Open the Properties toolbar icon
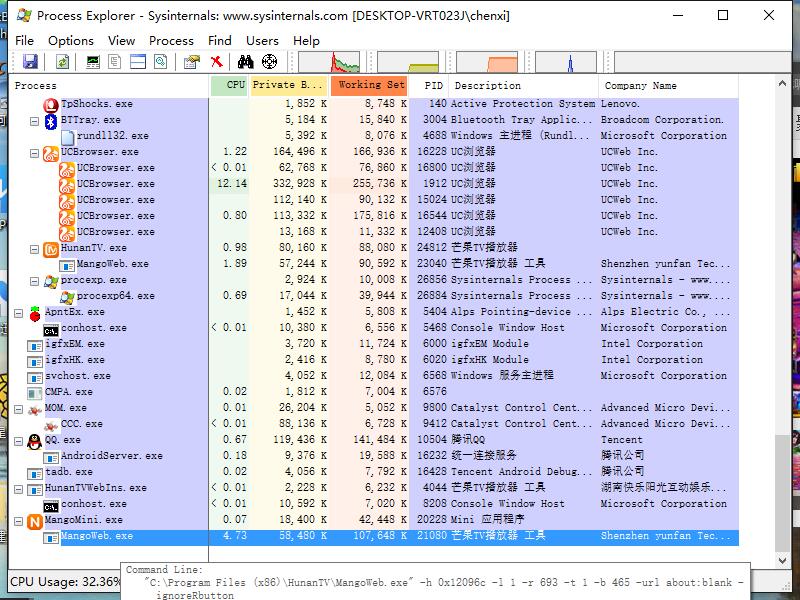Screen dimensions: 800x600 pyautogui.click(x=192, y=62)
